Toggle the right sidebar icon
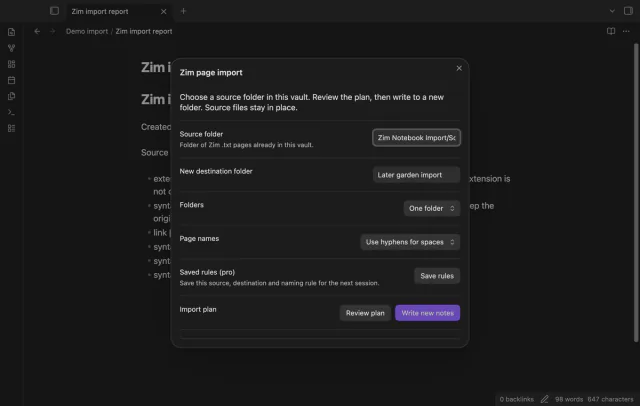 [628, 11]
